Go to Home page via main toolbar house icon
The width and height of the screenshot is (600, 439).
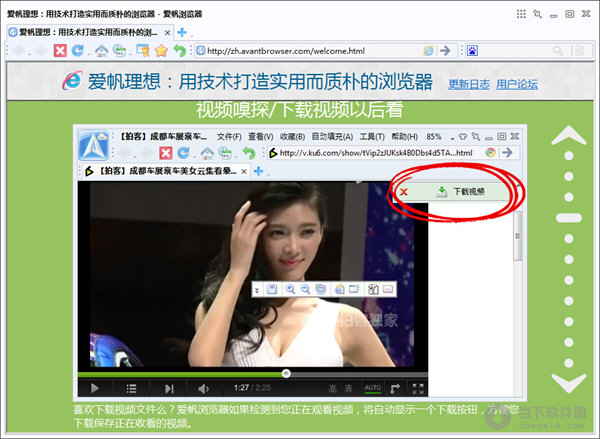[101, 51]
